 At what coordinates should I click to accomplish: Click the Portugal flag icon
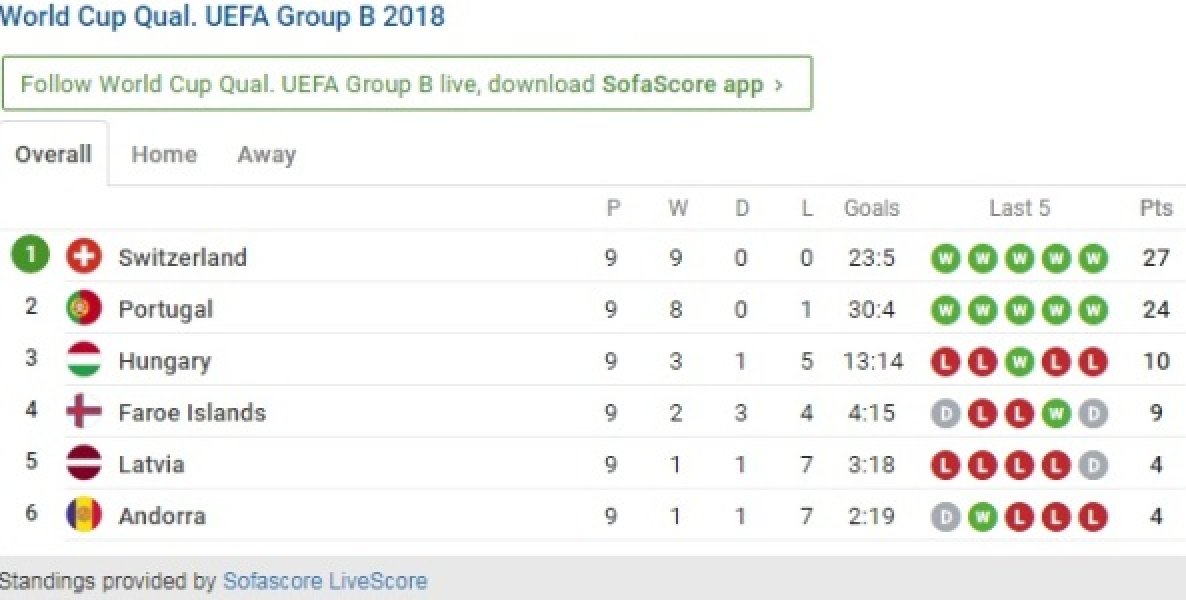click(84, 308)
